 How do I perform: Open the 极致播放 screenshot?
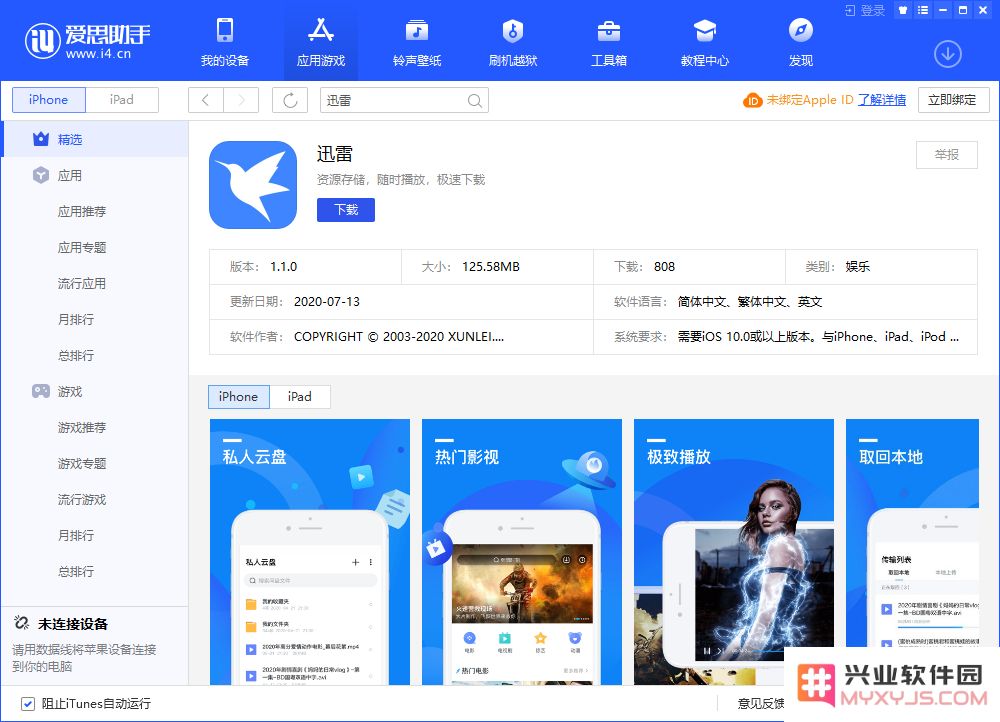coord(734,552)
